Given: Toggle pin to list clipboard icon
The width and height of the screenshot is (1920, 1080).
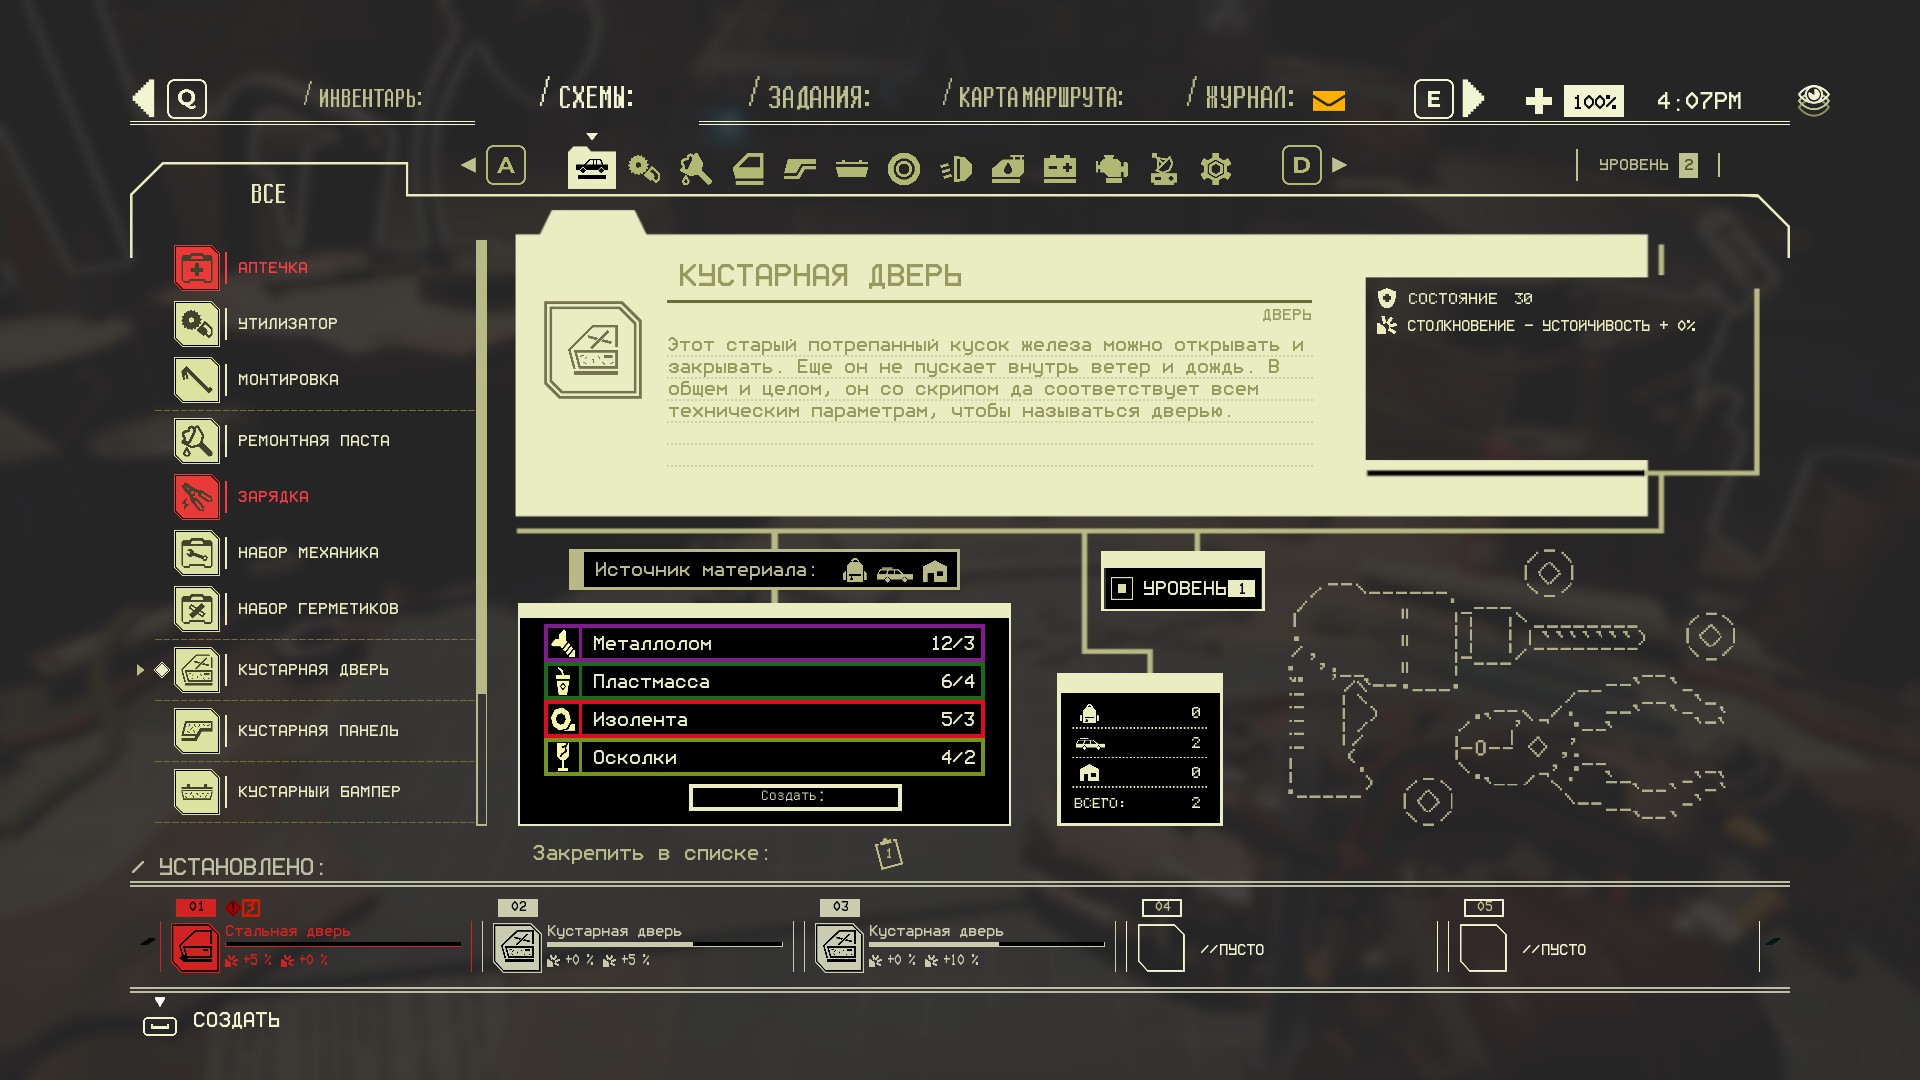Looking at the screenshot, I should click(888, 853).
